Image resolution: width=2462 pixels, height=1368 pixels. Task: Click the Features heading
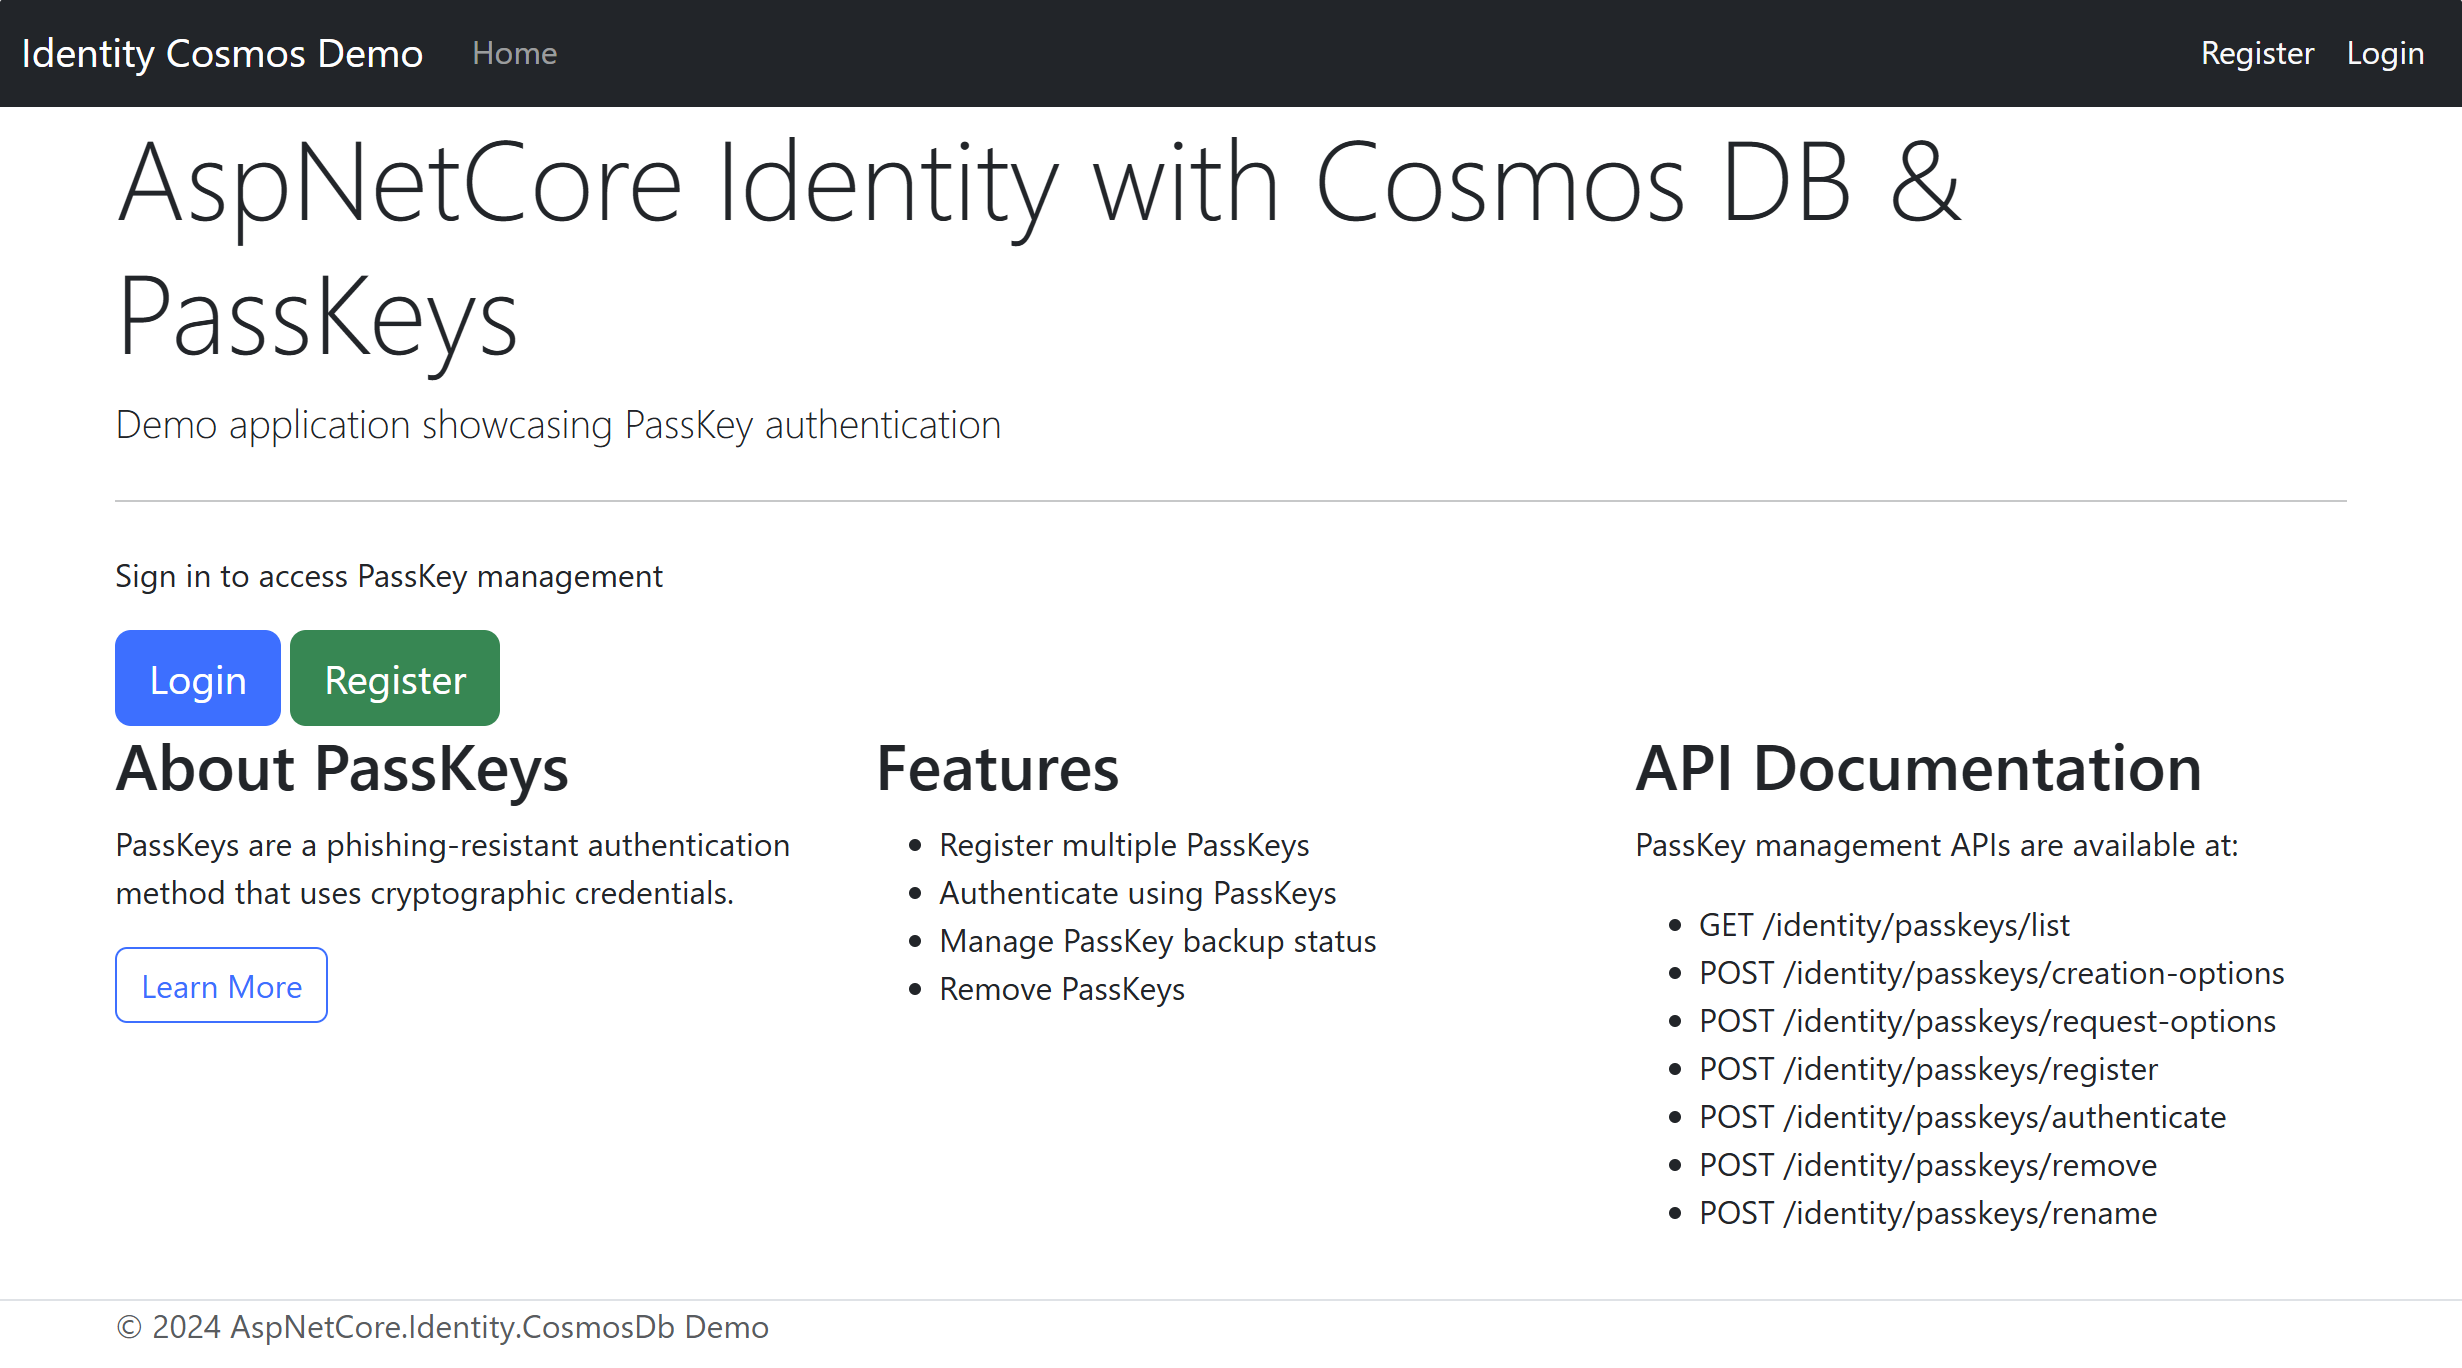pos(998,768)
